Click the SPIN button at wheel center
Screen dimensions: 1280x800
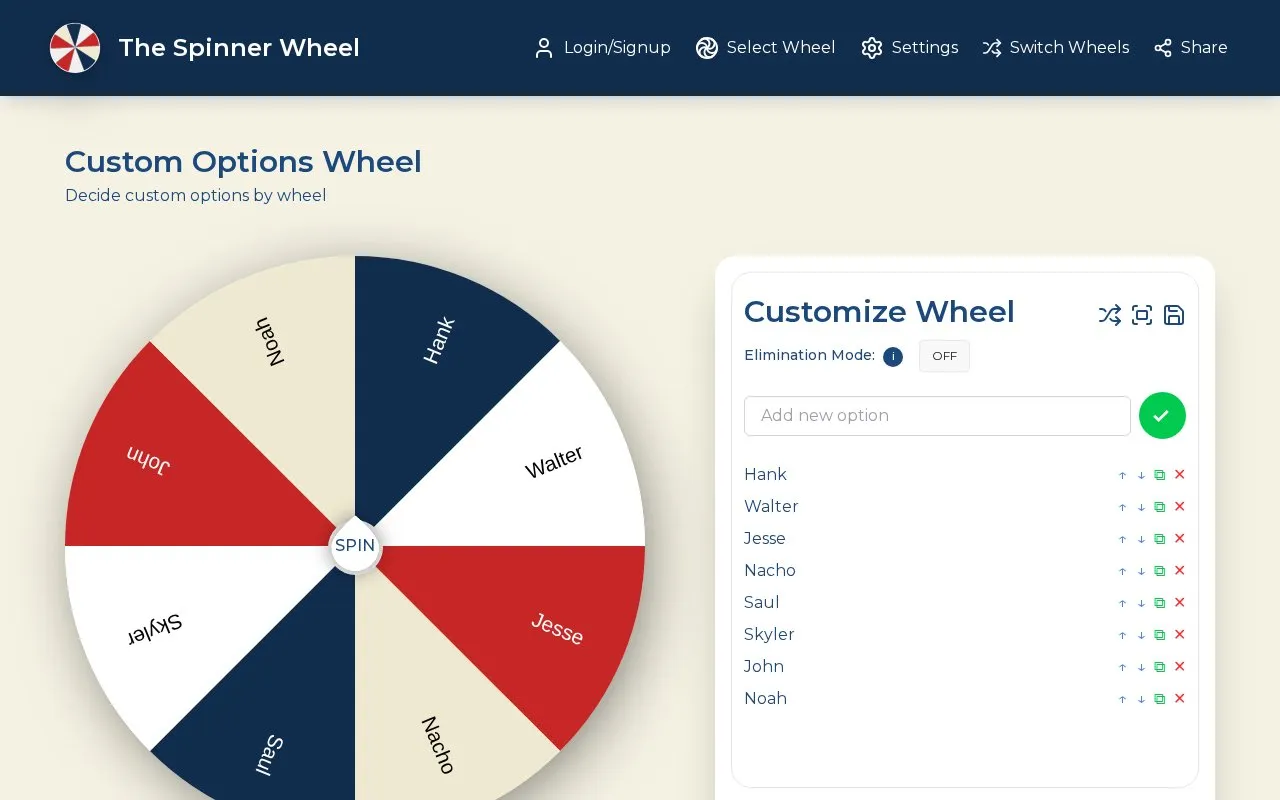coord(355,546)
